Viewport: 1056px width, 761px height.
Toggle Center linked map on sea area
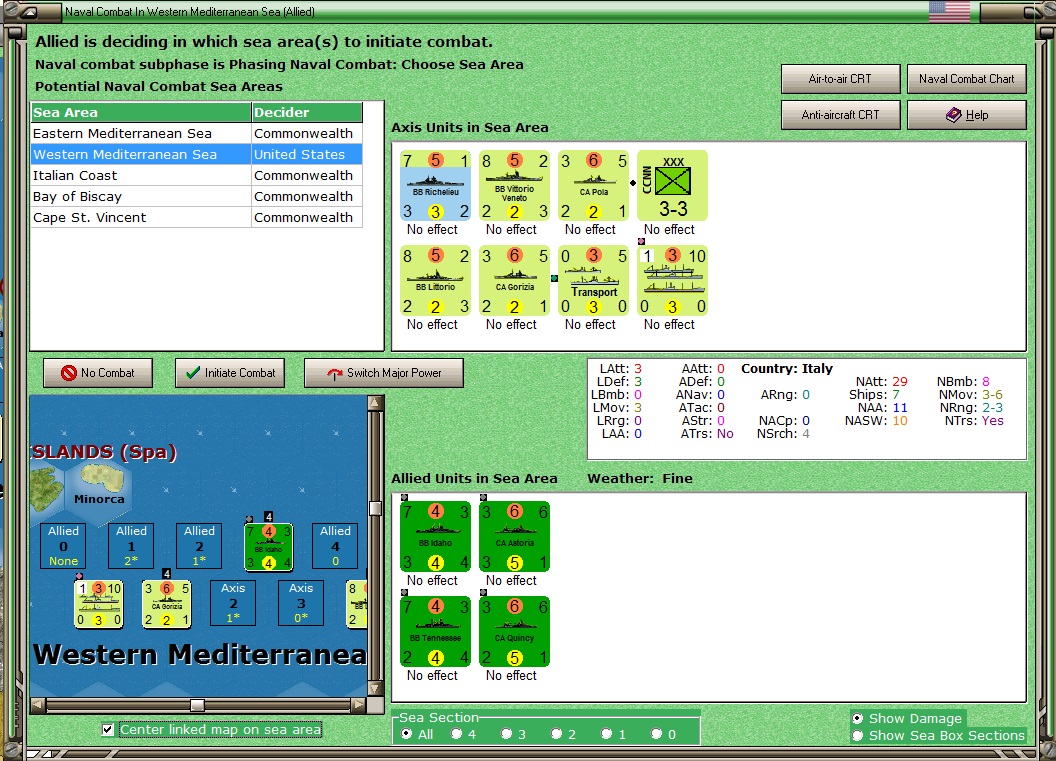(x=108, y=729)
